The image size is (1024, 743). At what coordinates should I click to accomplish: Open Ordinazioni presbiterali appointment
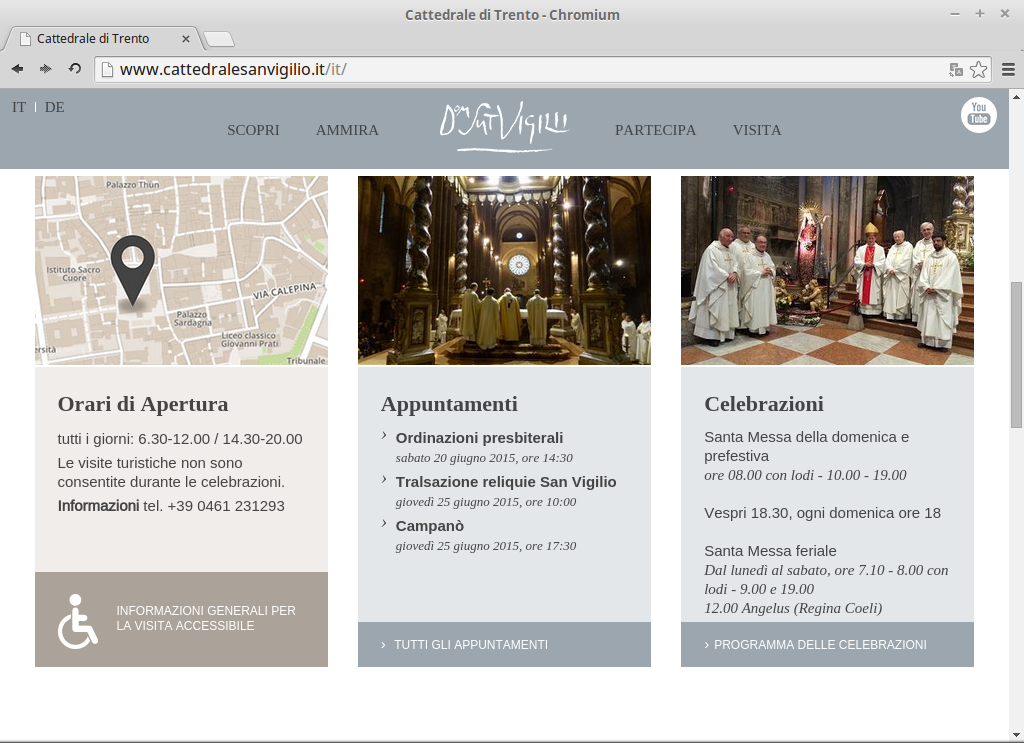(x=479, y=438)
